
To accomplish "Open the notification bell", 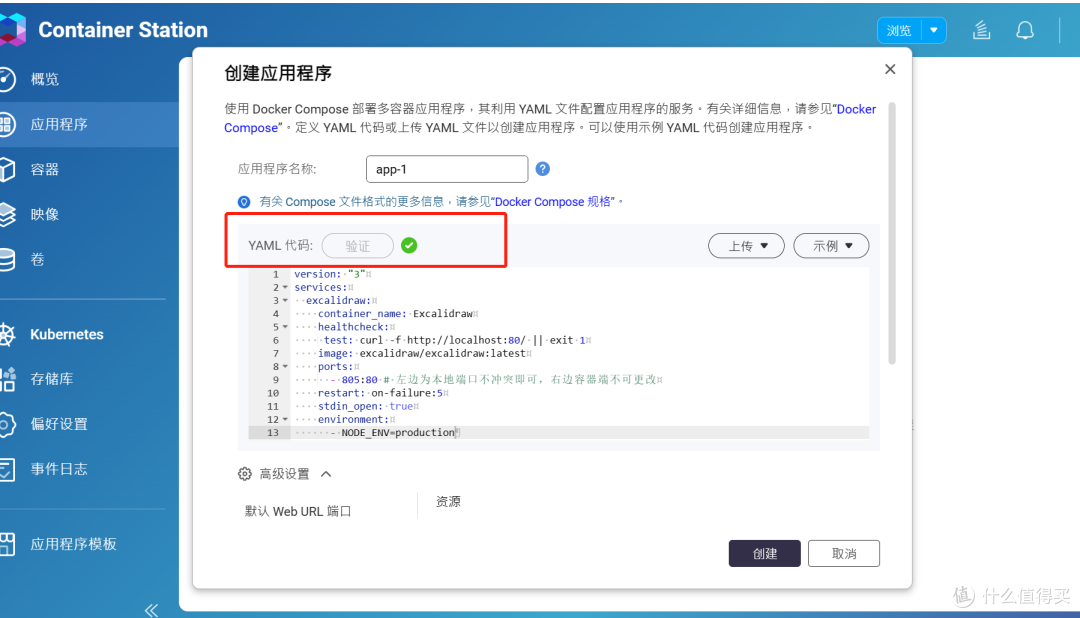I will click(x=1025, y=30).
